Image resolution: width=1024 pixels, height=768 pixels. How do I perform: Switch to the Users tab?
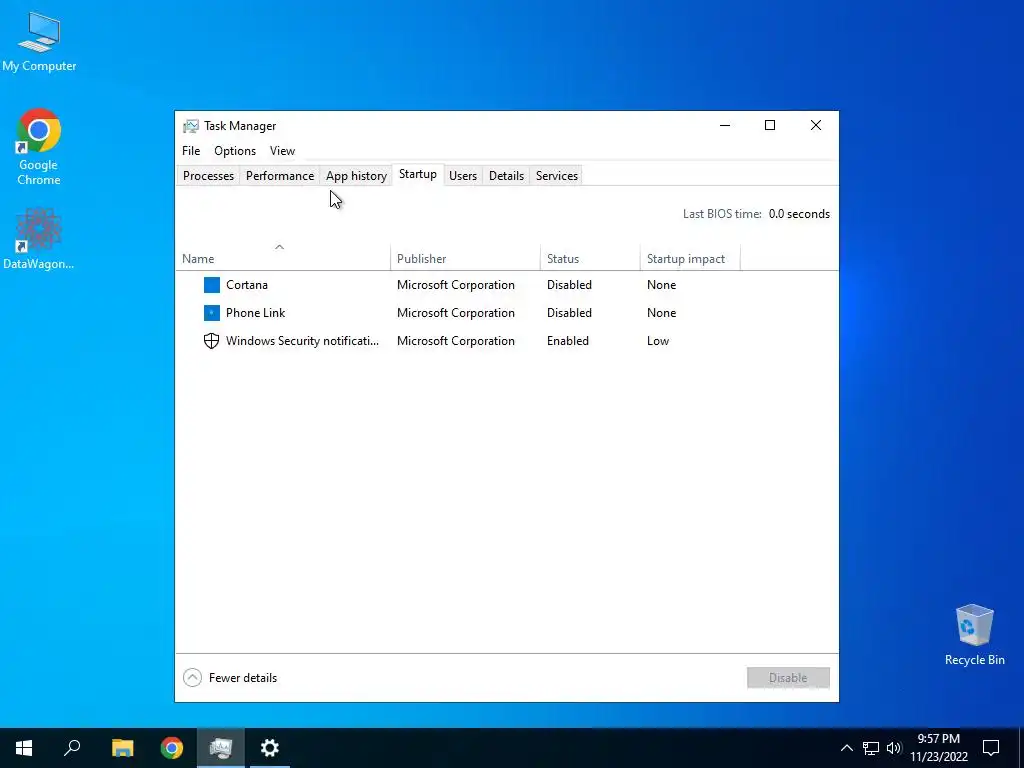463,176
